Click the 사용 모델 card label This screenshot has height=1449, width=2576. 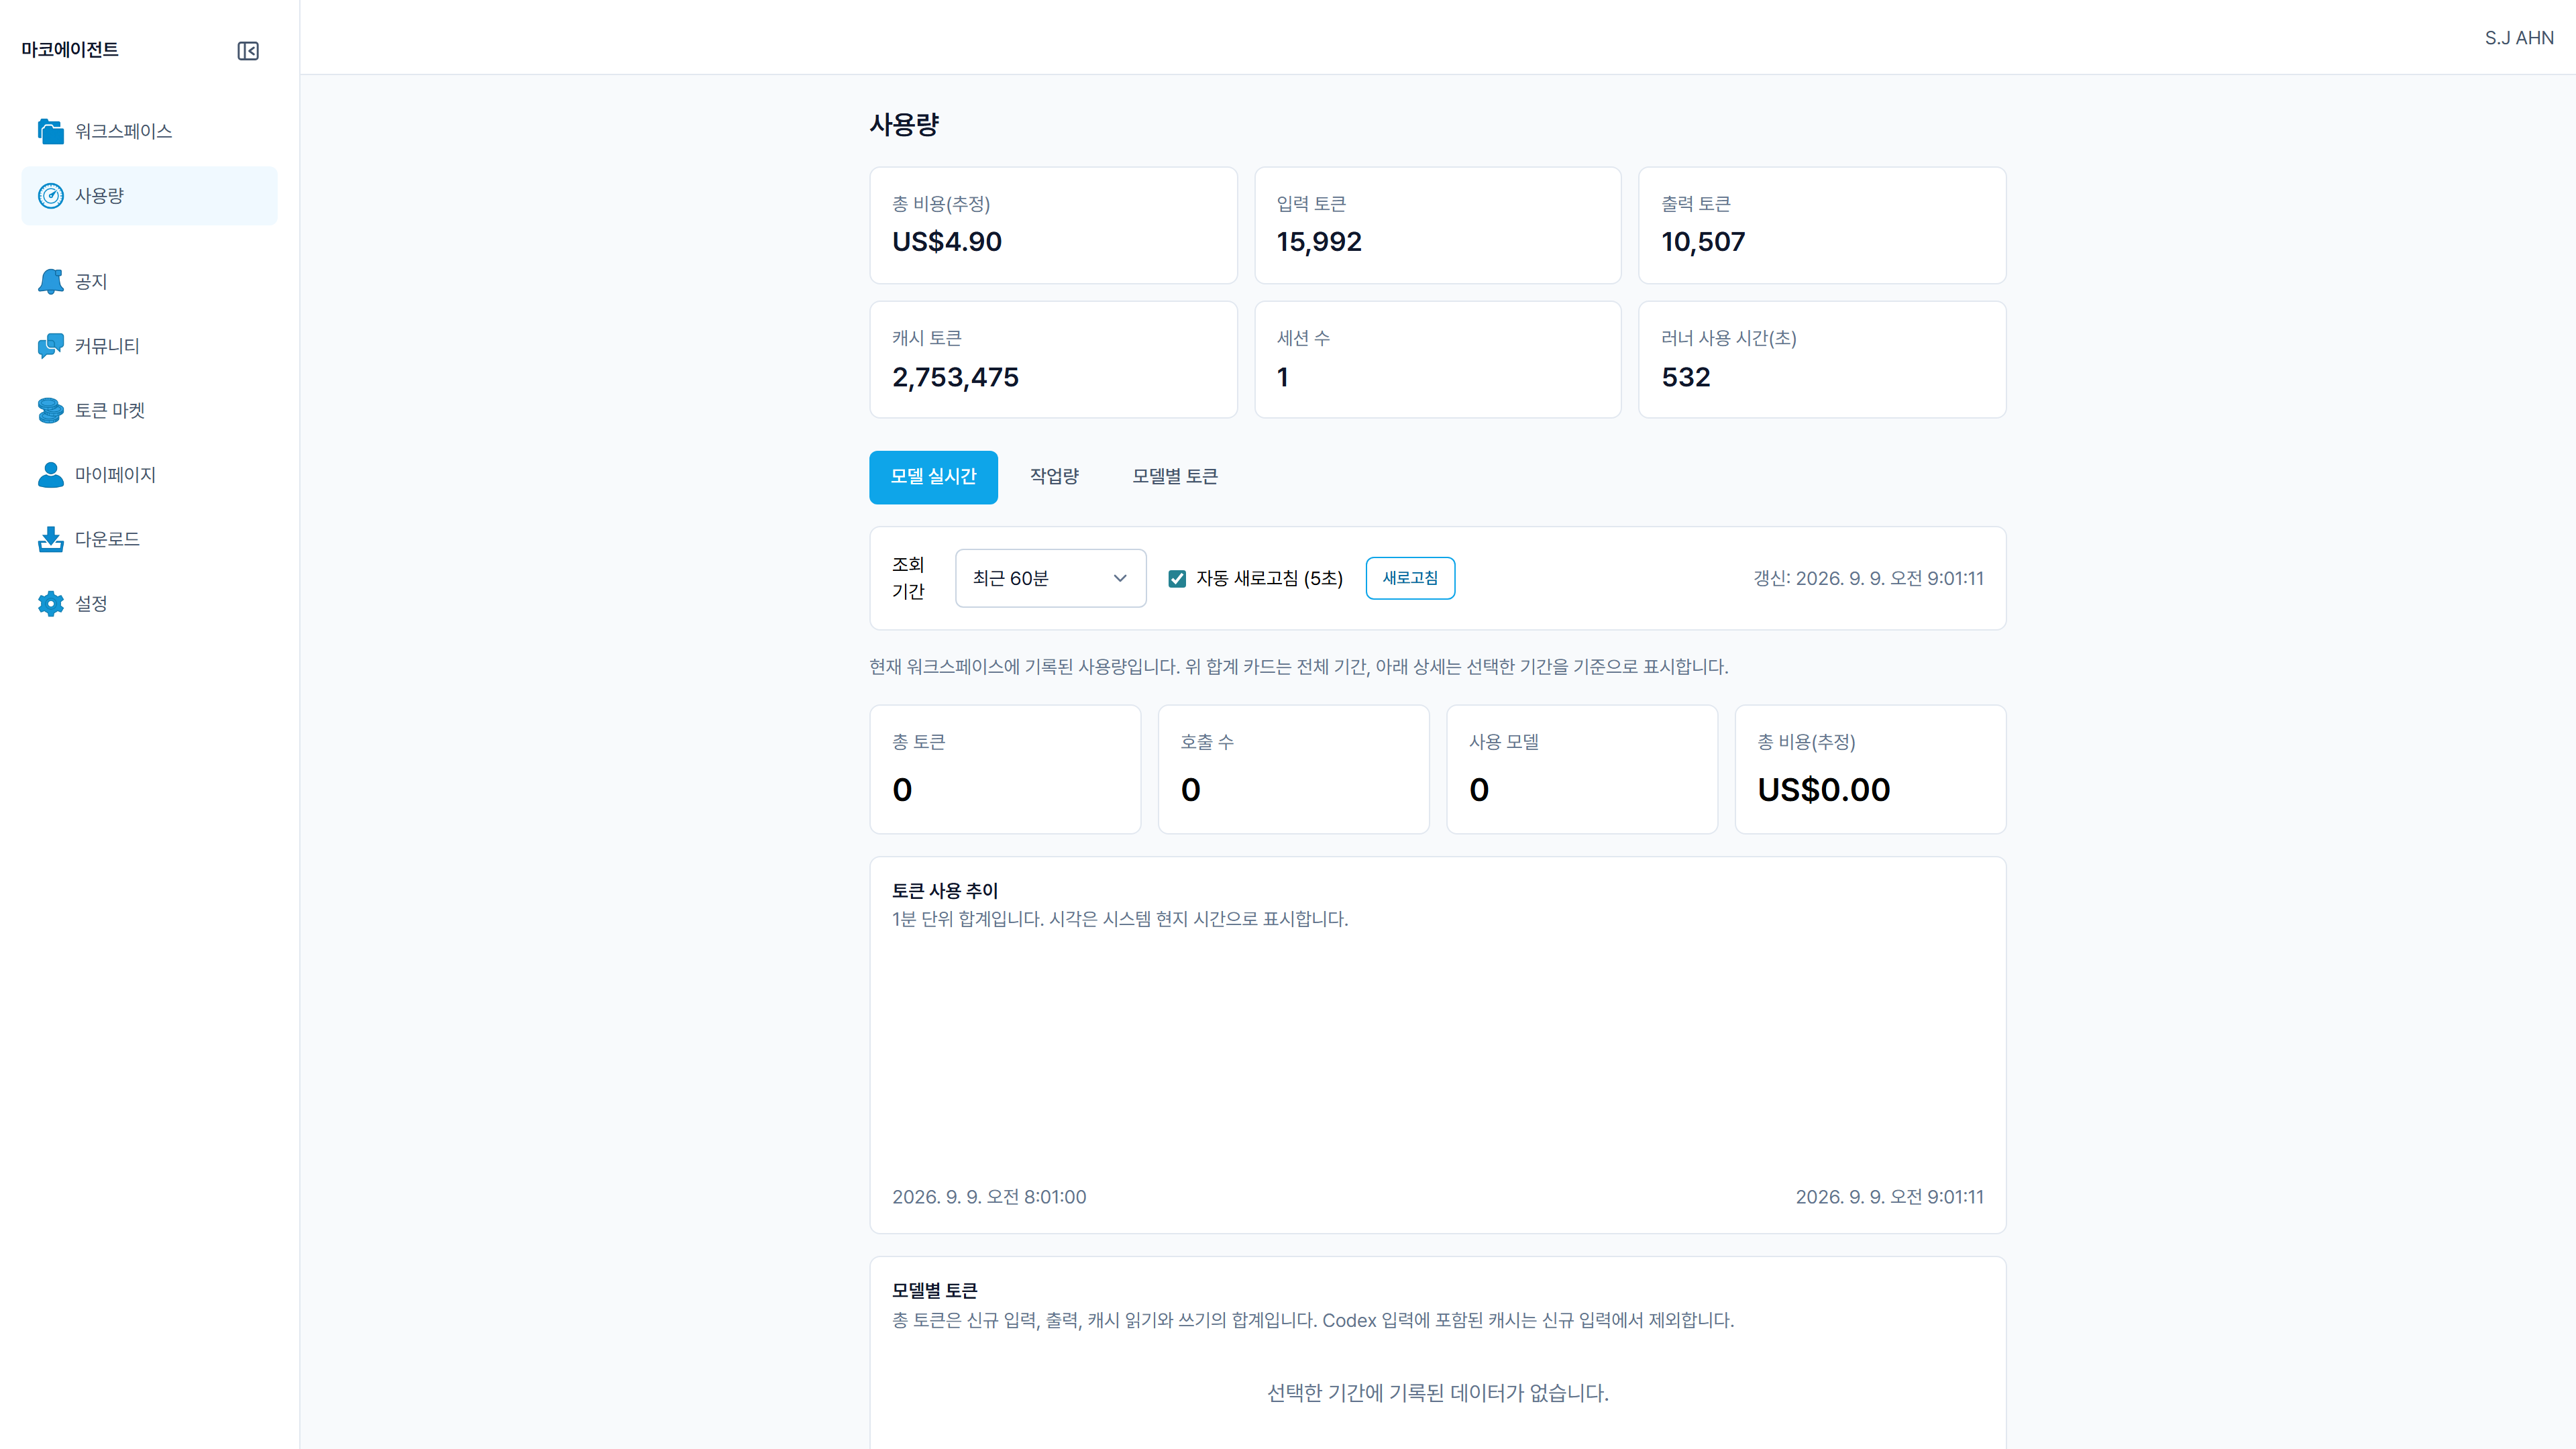click(1503, 742)
